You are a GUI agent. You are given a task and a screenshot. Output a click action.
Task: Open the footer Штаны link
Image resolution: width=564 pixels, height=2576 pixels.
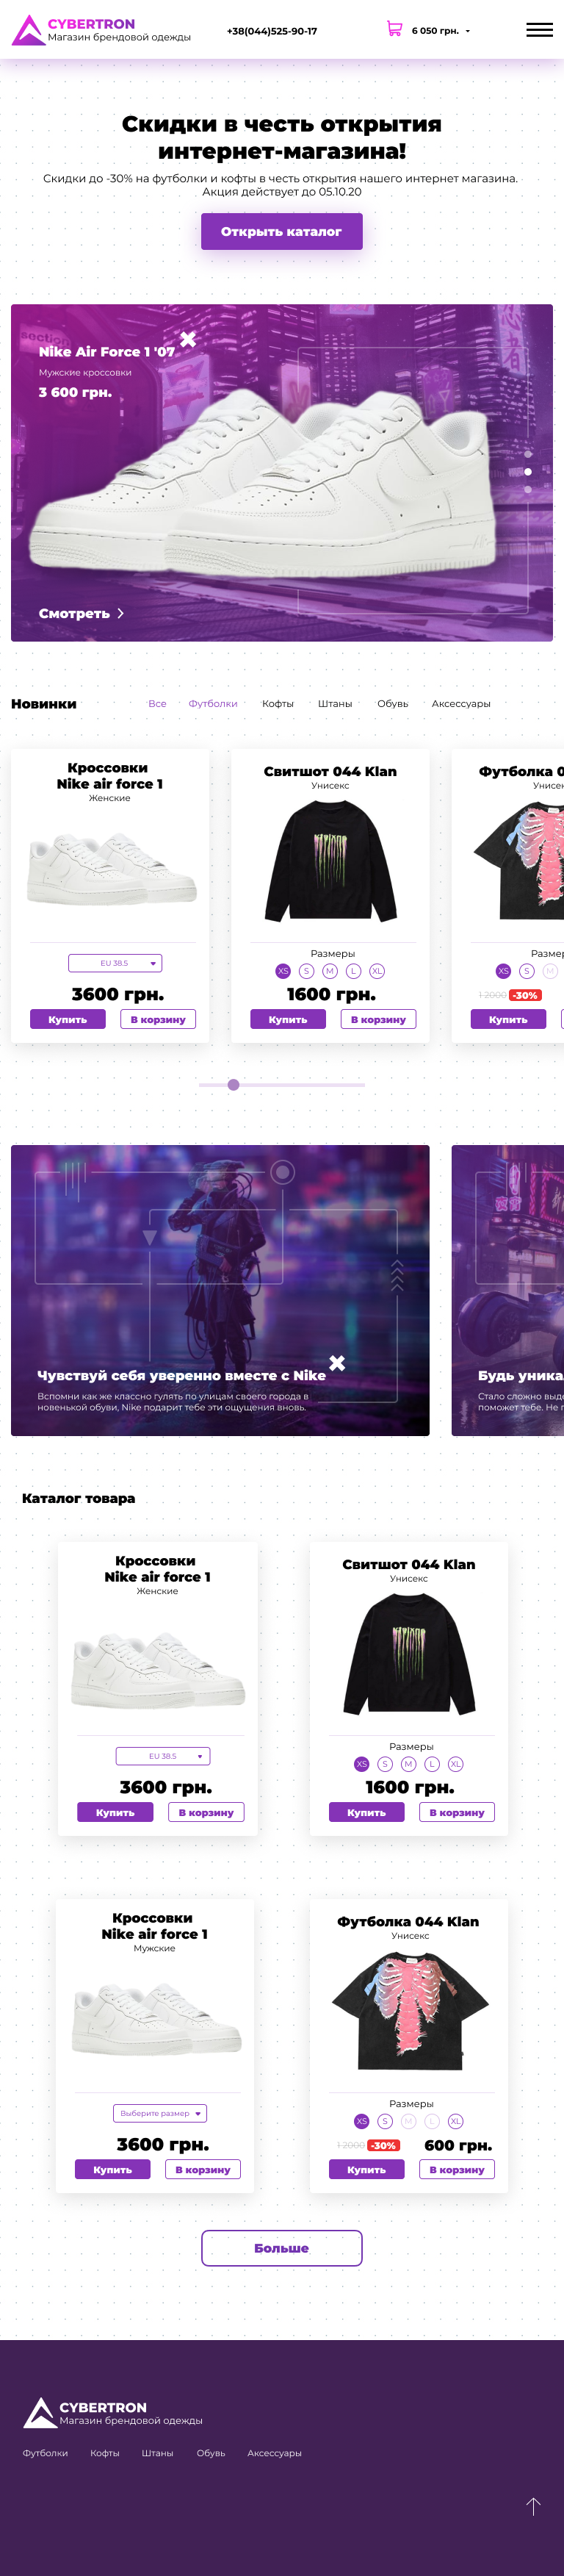pos(157,2453)
